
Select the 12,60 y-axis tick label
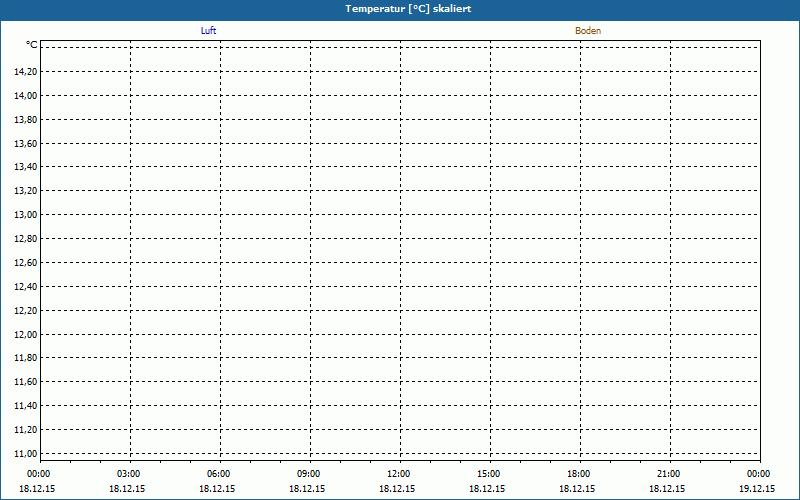(26, 263)
